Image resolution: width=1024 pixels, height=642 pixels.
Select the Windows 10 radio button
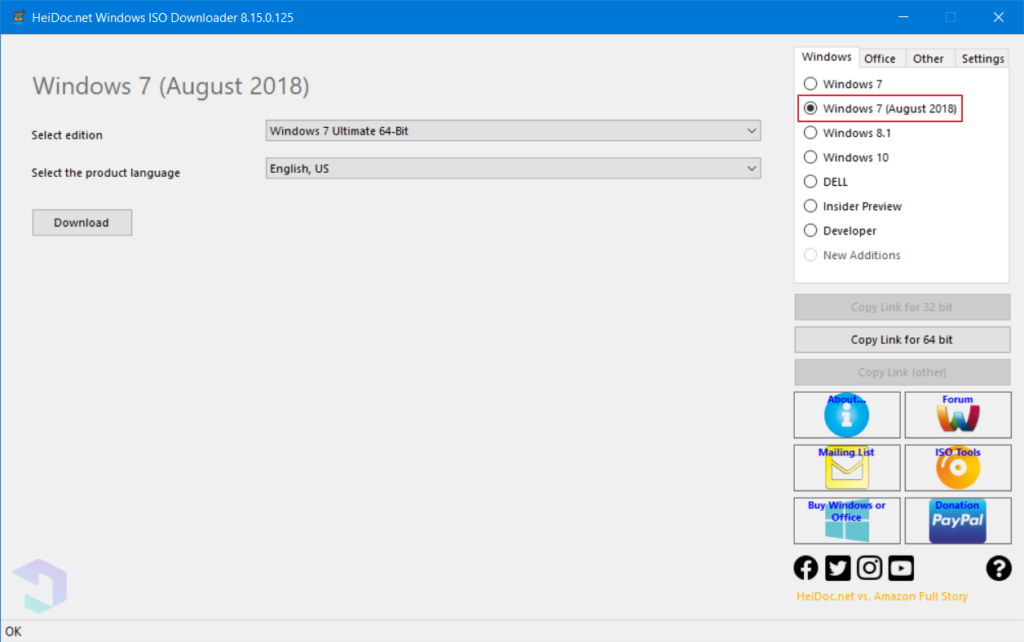[x=810, y=157]
